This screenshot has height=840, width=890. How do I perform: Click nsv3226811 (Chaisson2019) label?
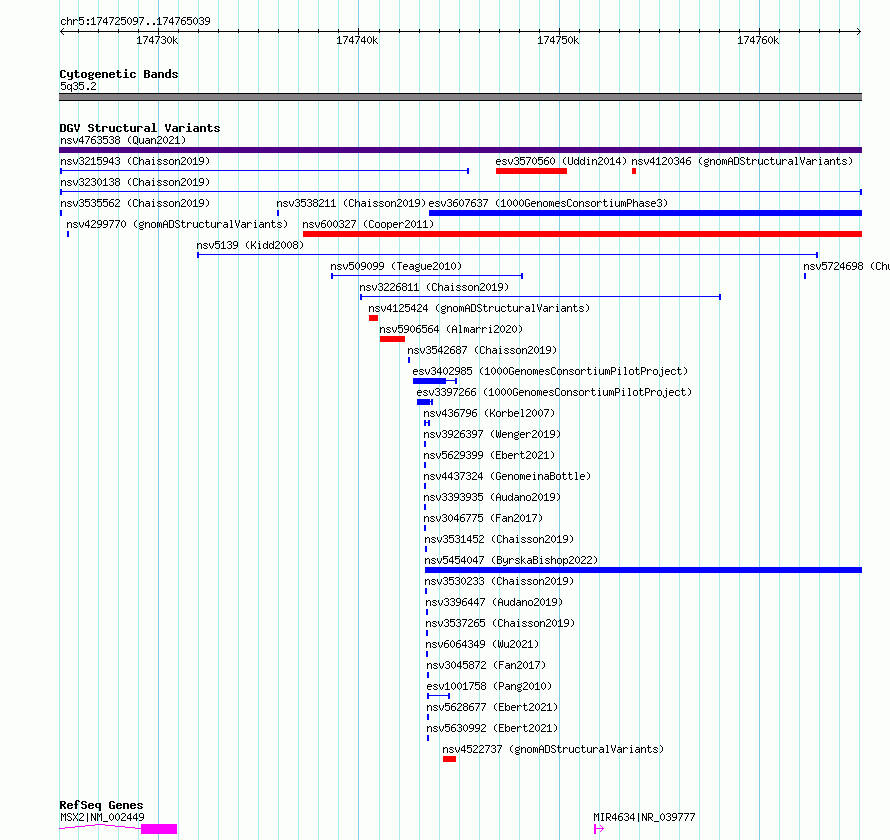pyautogui.click(x=434, y=287)
